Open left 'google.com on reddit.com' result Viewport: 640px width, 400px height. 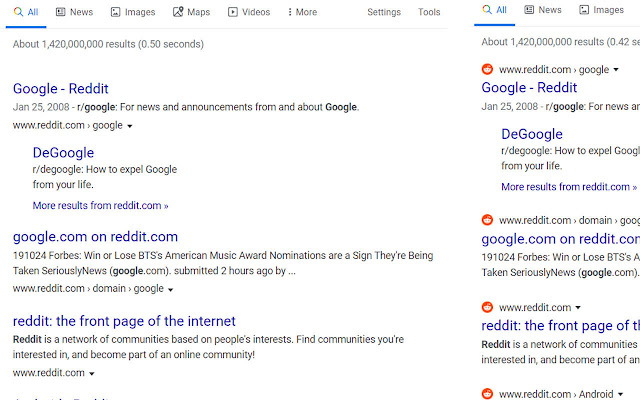(96, 237)
